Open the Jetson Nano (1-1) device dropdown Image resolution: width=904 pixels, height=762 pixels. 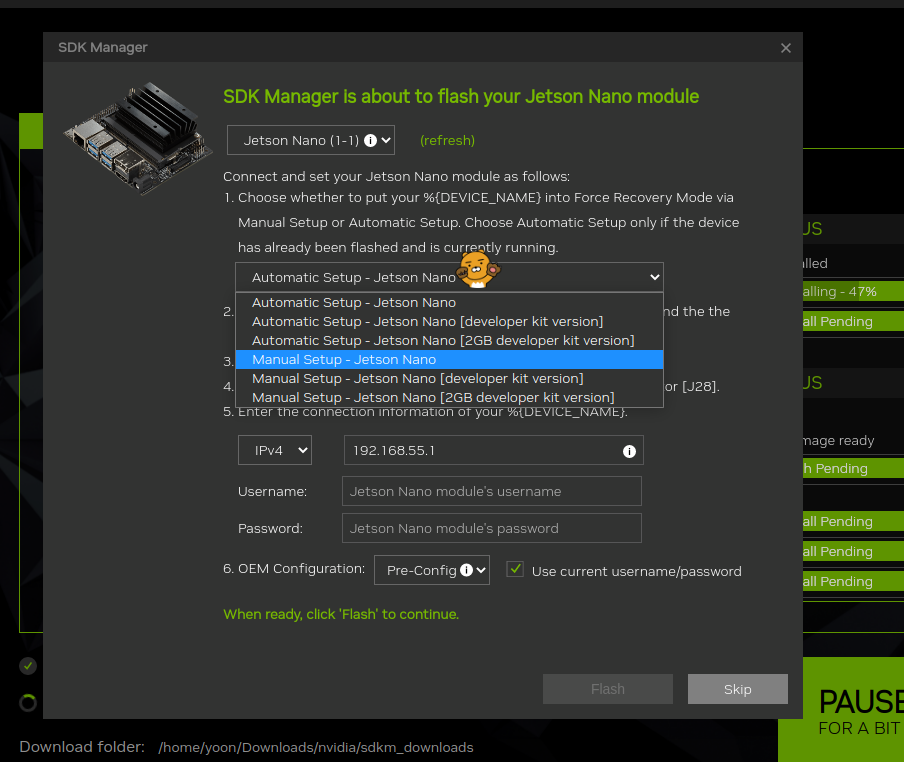point(311,140)
